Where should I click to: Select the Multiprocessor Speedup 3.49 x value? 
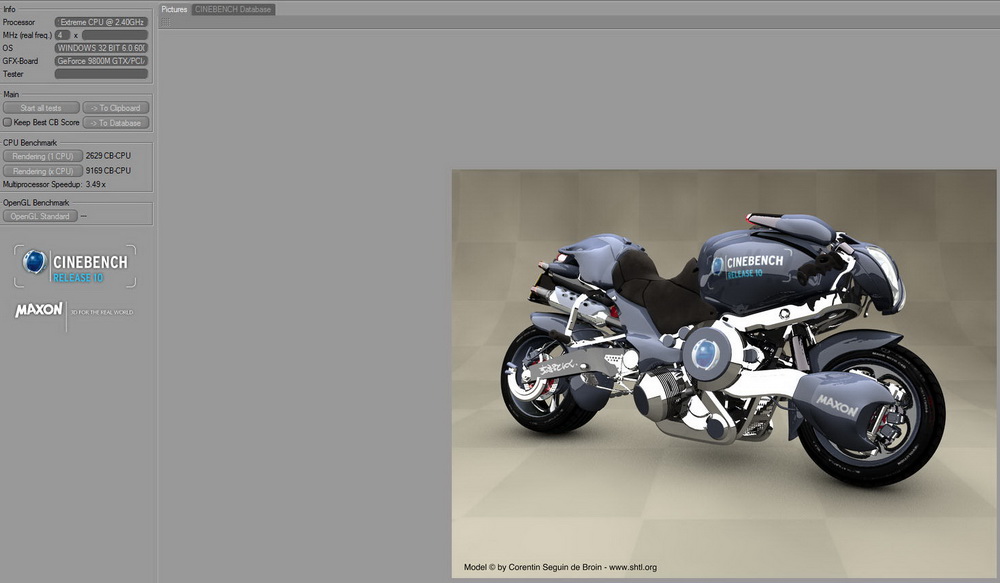96,184
